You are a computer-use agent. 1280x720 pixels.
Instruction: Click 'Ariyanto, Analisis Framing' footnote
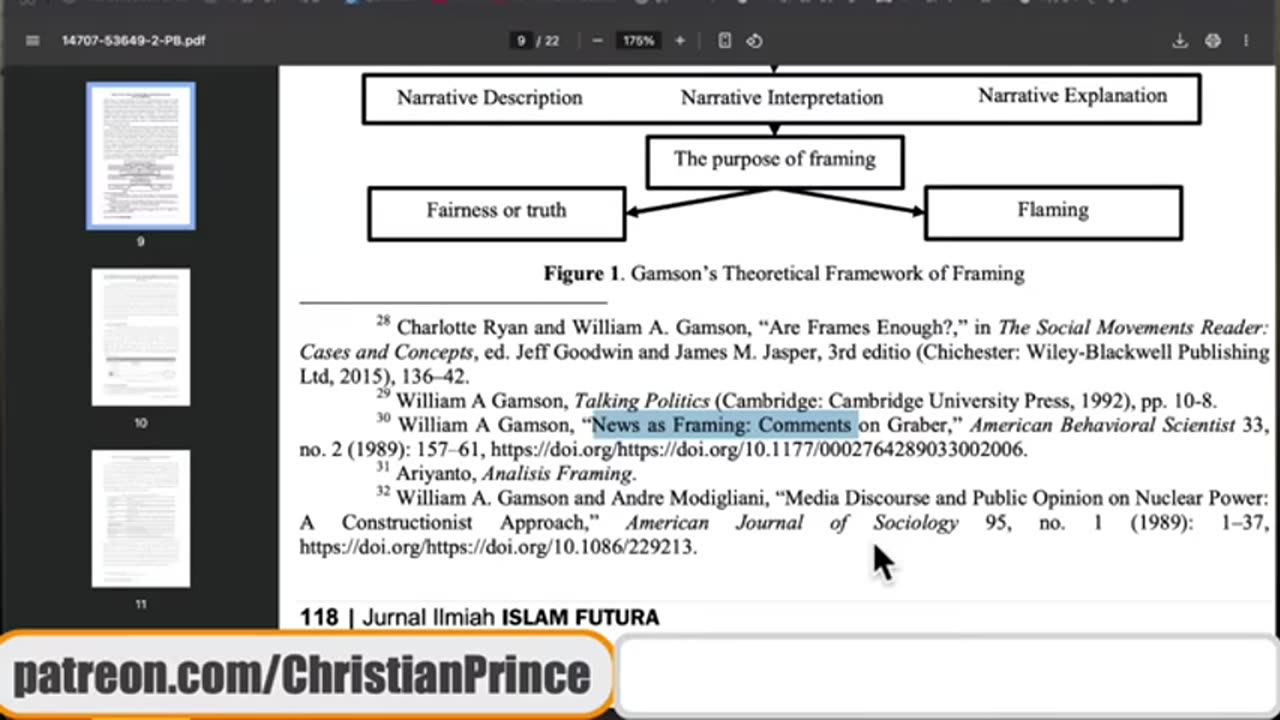(x=516, y=473)
